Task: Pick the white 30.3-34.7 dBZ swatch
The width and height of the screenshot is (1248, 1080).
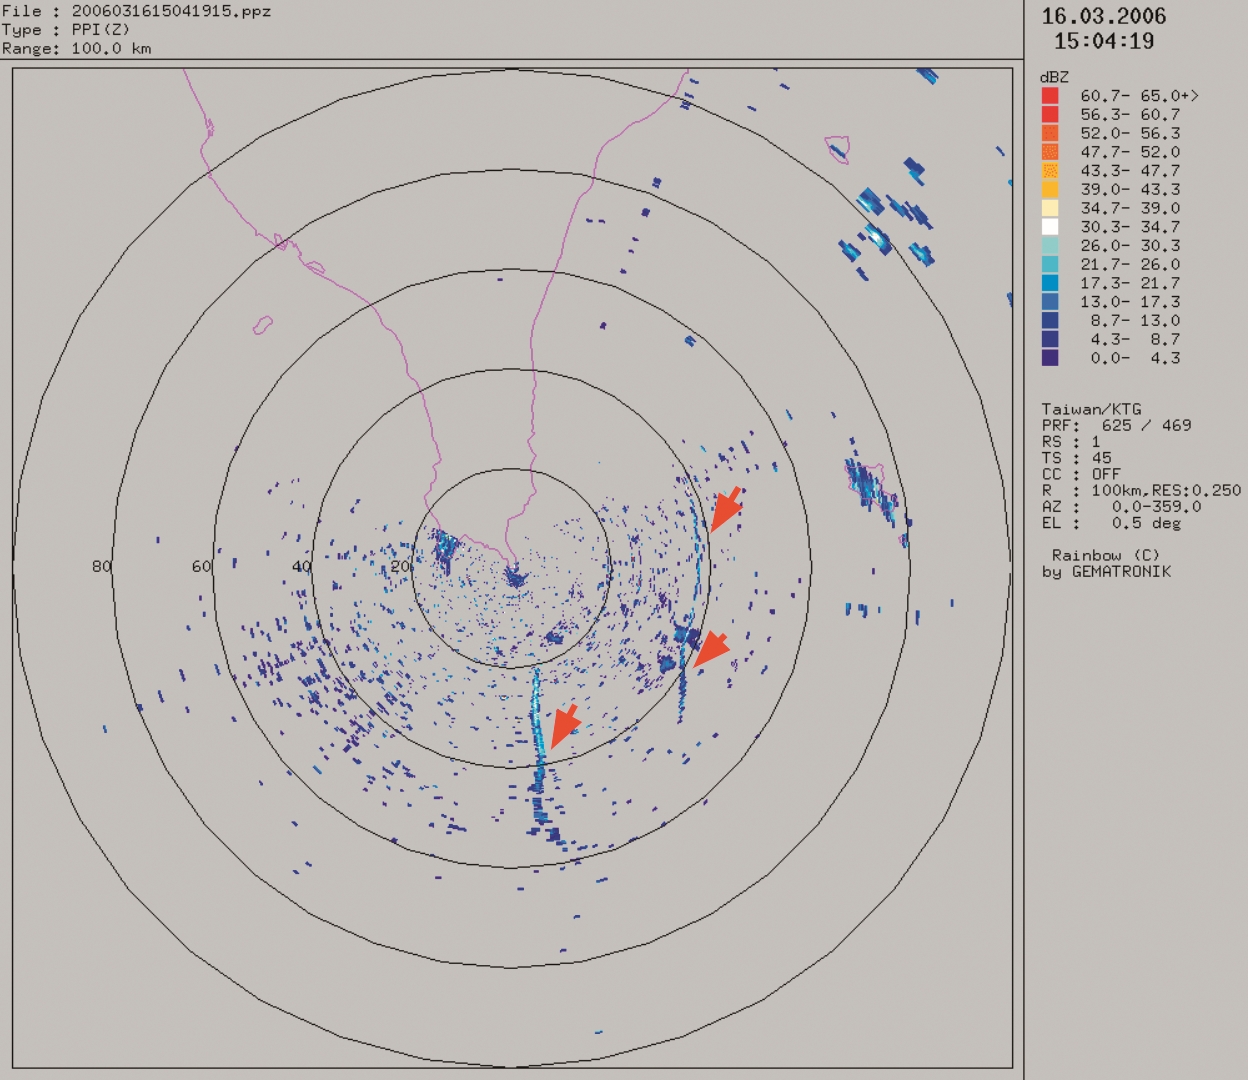Action: tap(1050, 227)
